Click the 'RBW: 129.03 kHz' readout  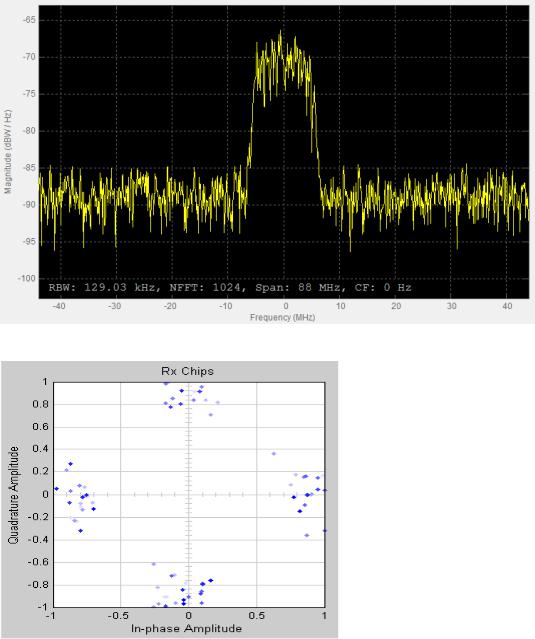(101, 287)
